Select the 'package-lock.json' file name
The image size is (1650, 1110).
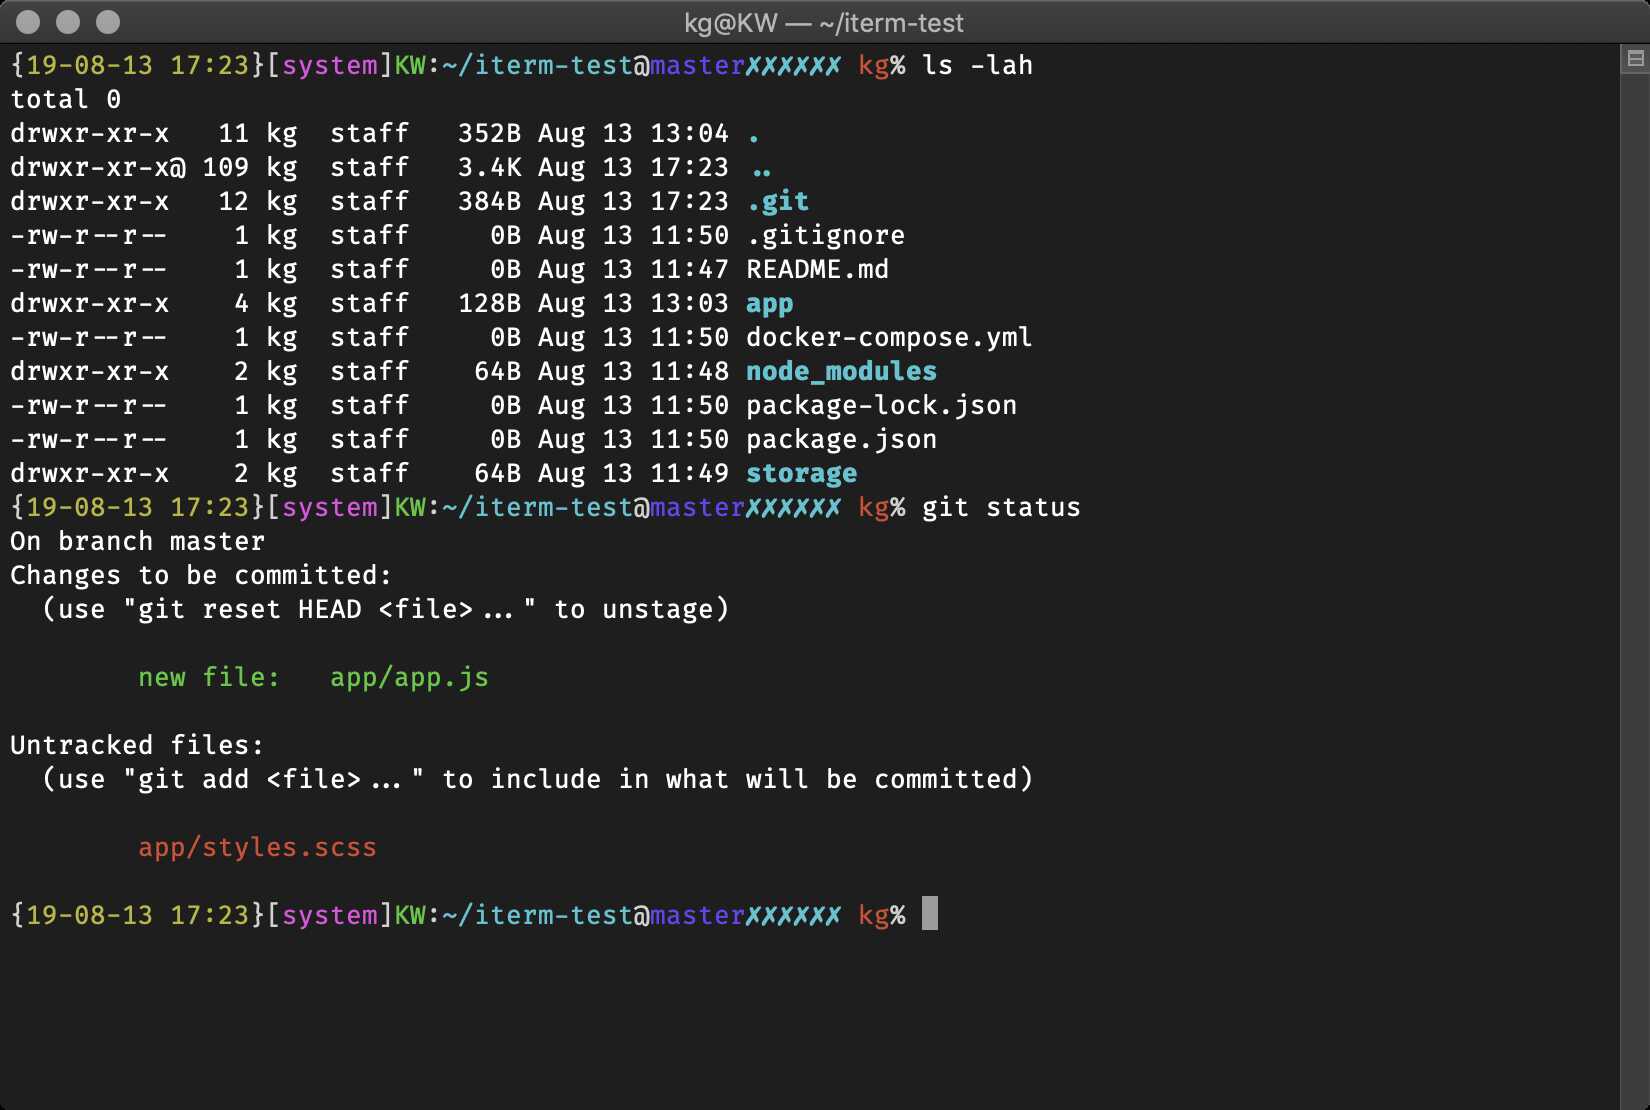click(x=882, y=406)
